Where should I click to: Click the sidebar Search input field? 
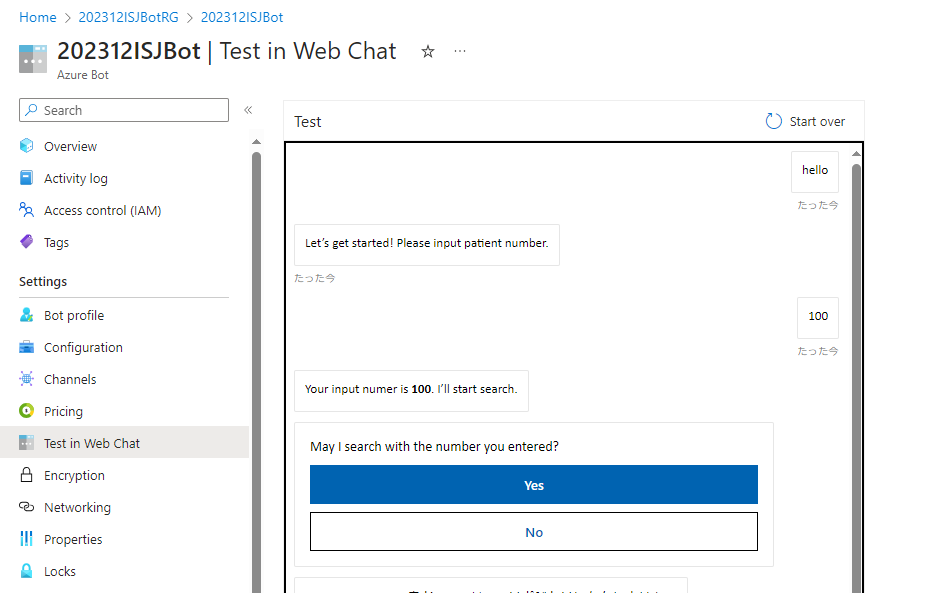tap(130, 110)
